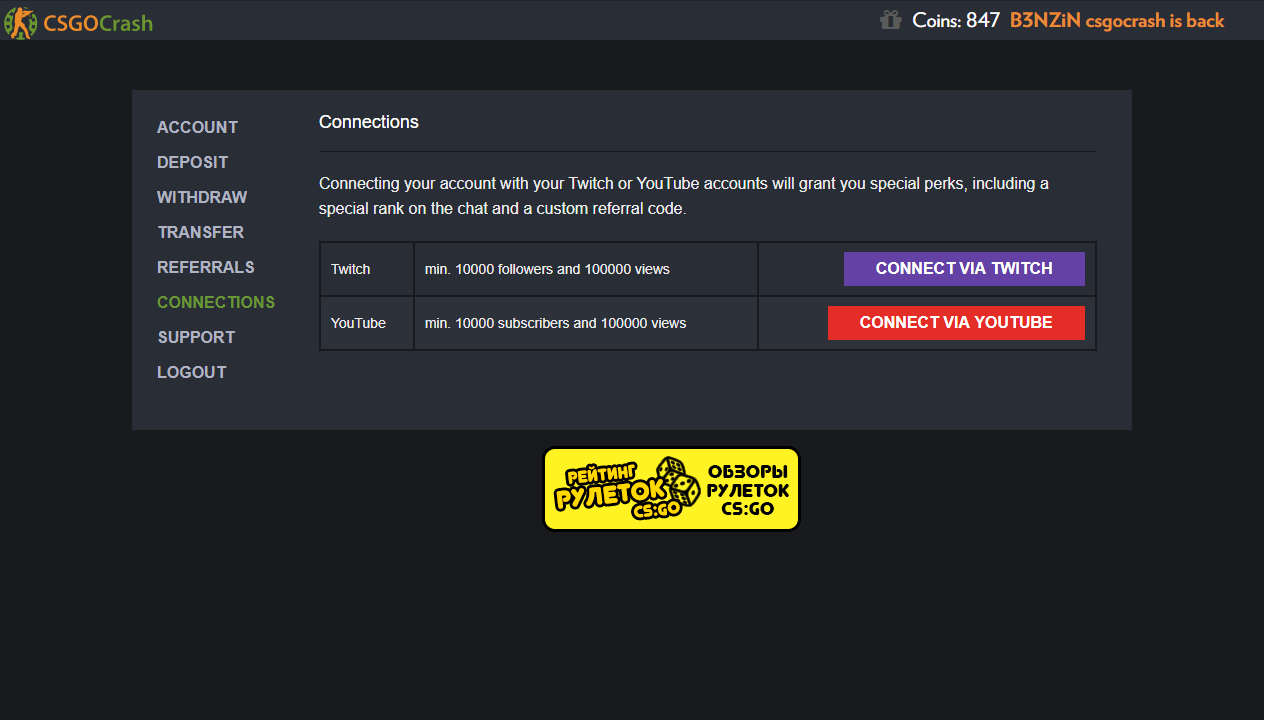Open the WITHDRAW section

pyautogui.click(x=202, y=197)
